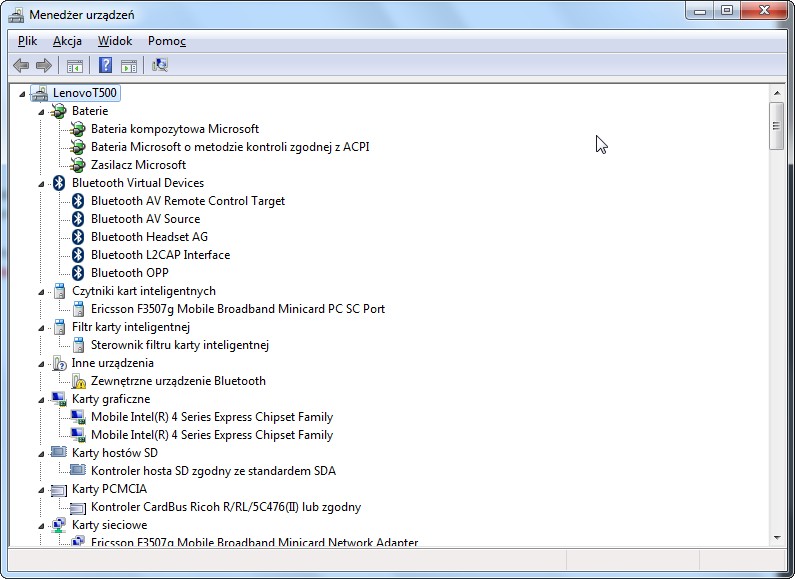Toggle the action pane toolbar icon

(129, 65)
